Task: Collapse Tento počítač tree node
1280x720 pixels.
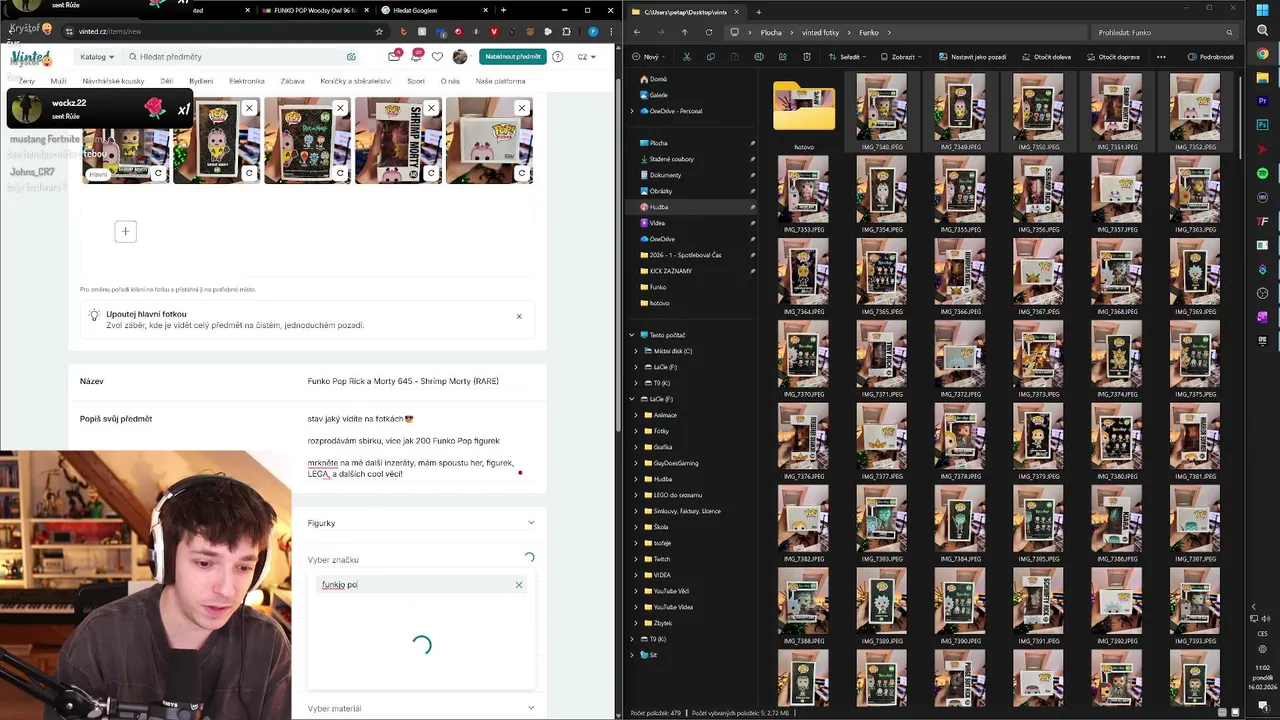Action: [x=632, y=335]
